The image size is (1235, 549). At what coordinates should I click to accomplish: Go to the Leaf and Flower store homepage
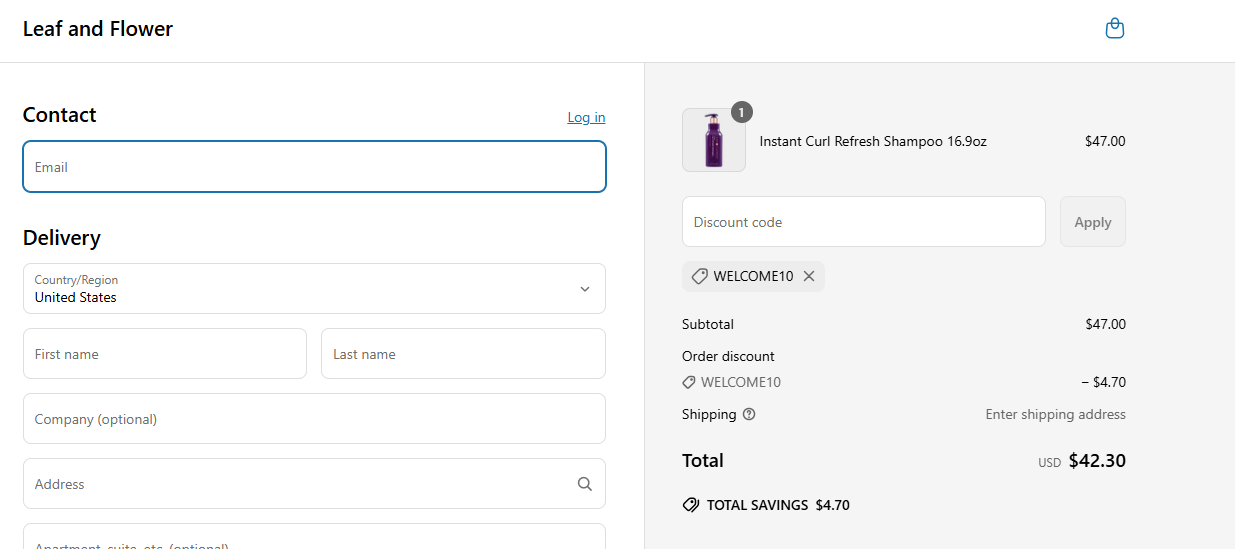pyautogui.click(x=98, y=29)
